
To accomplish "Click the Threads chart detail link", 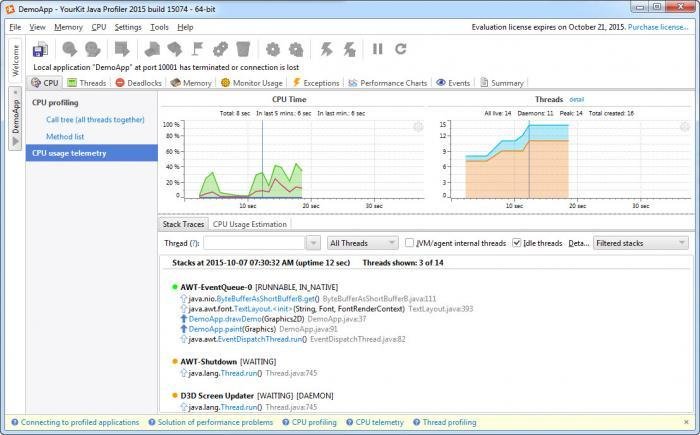I will 576,100.
